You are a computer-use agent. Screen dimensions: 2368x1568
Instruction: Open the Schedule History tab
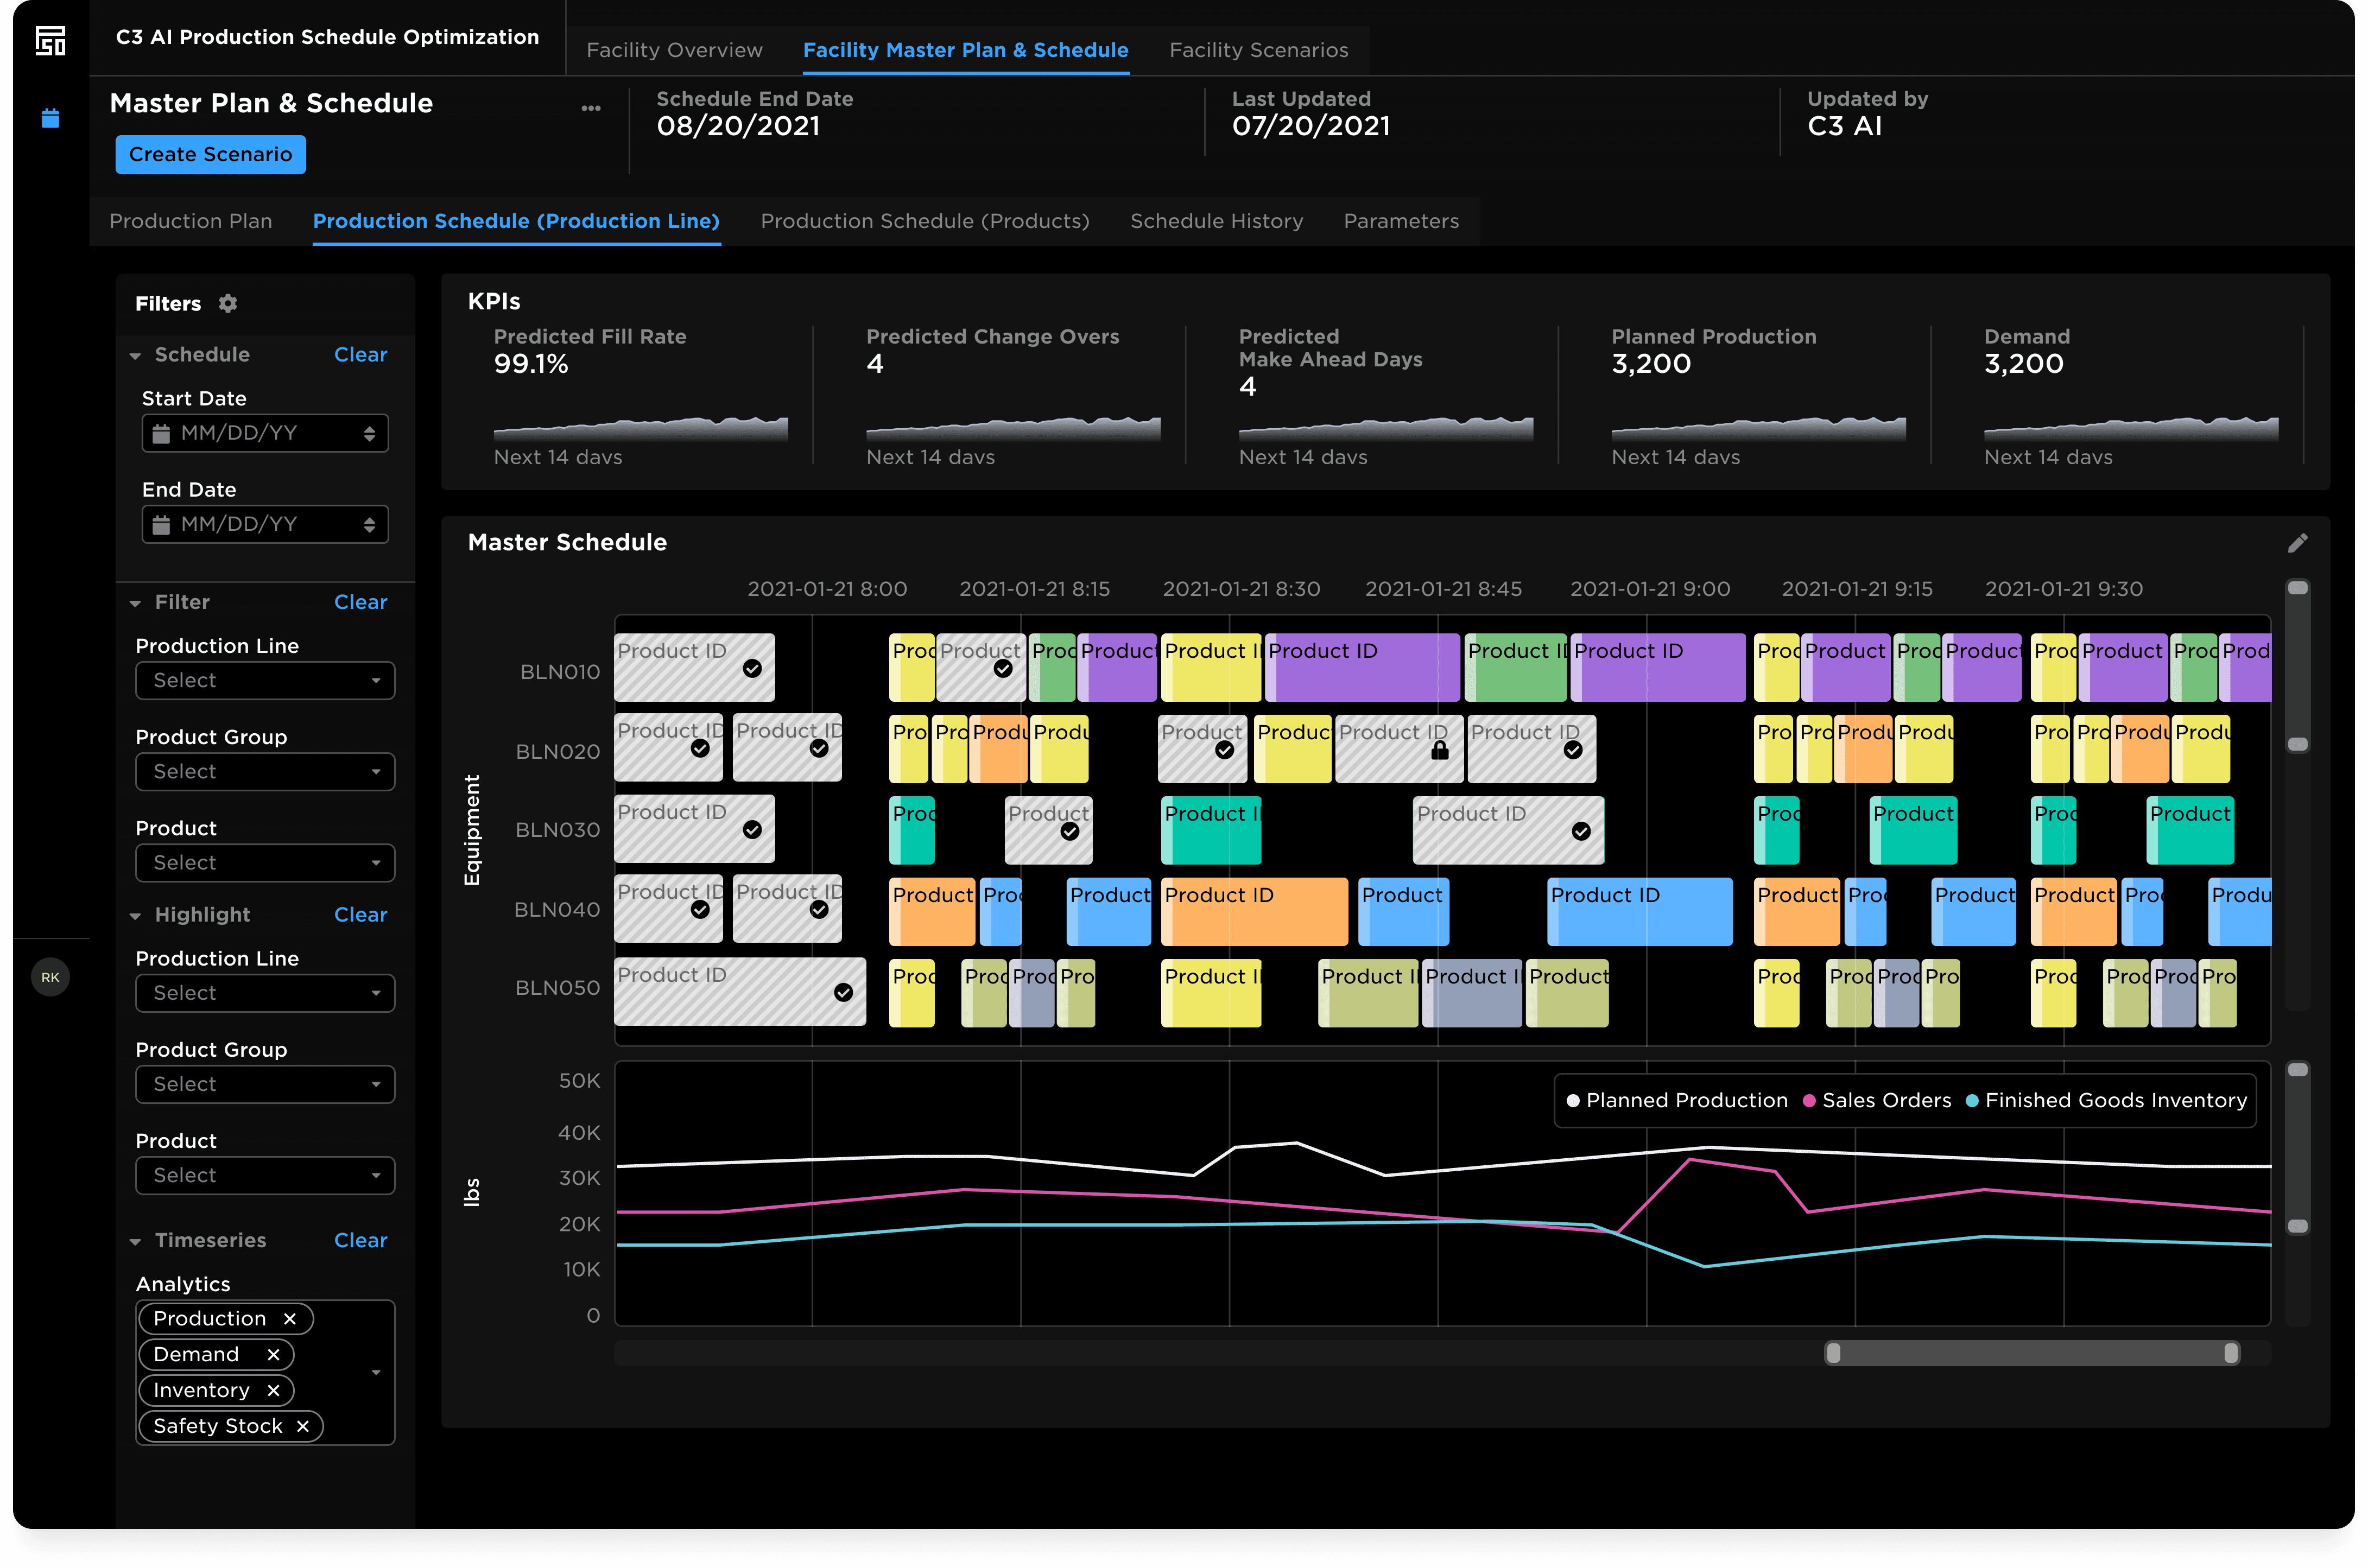point(1216,221)
